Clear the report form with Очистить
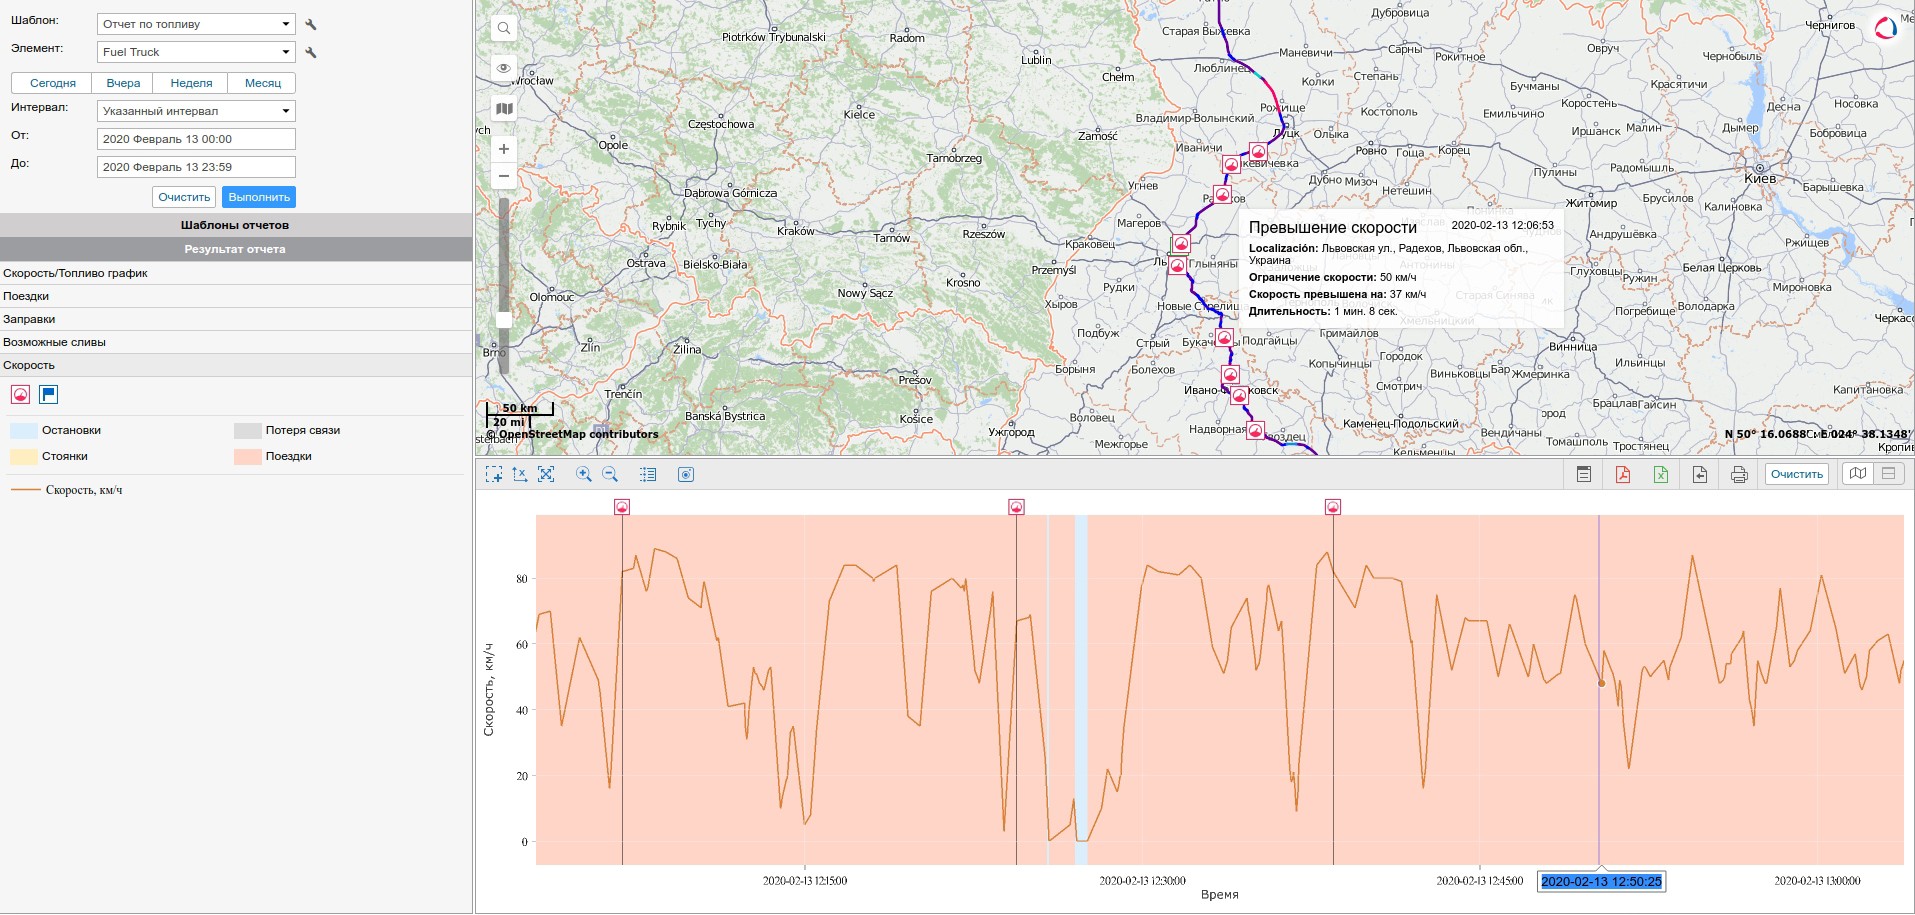Viewport: 1915px width, 915px height. point(184,197)
